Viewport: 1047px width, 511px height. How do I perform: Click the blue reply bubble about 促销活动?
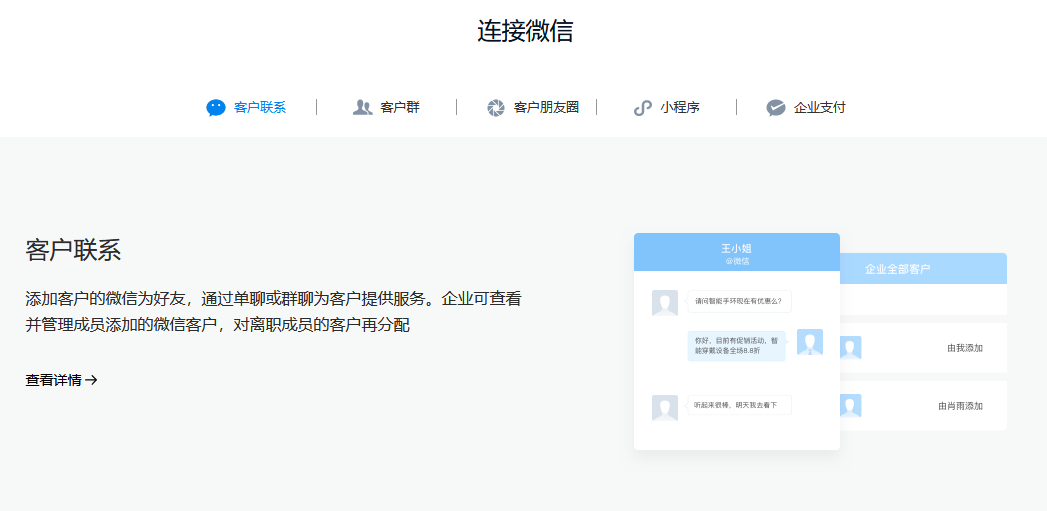pyautogui.click(x=737, y=345)
